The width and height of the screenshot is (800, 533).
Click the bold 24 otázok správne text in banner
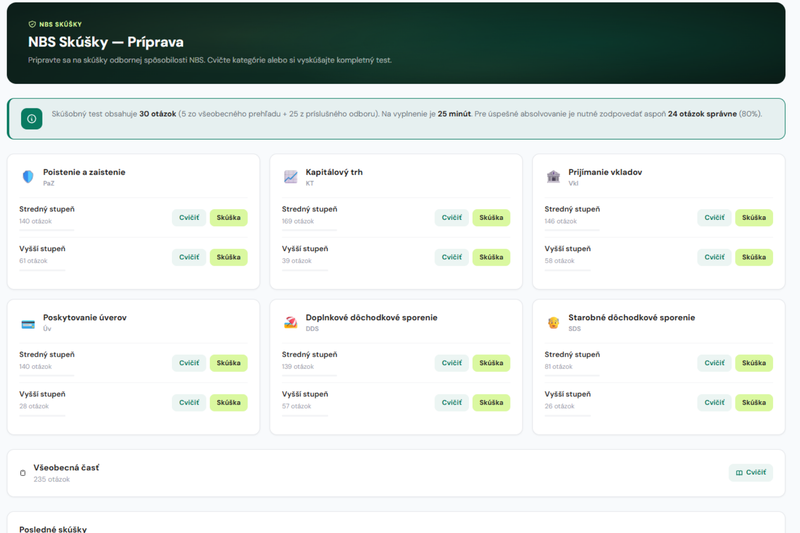tap(702, 114)
